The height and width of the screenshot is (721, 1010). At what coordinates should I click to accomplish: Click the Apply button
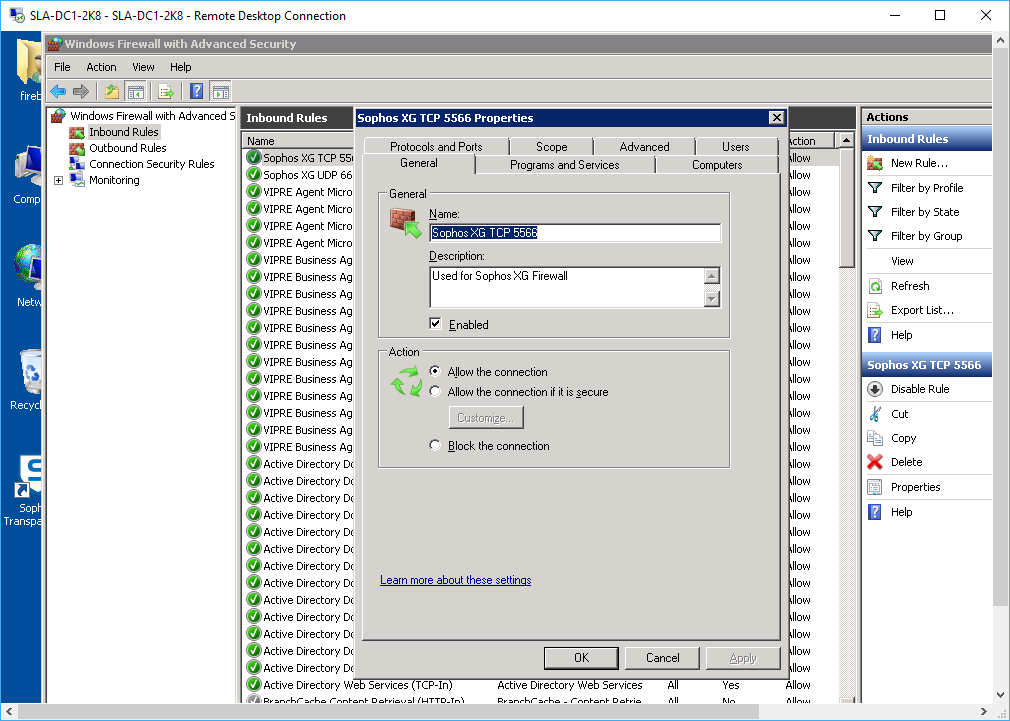coord(743,658)
